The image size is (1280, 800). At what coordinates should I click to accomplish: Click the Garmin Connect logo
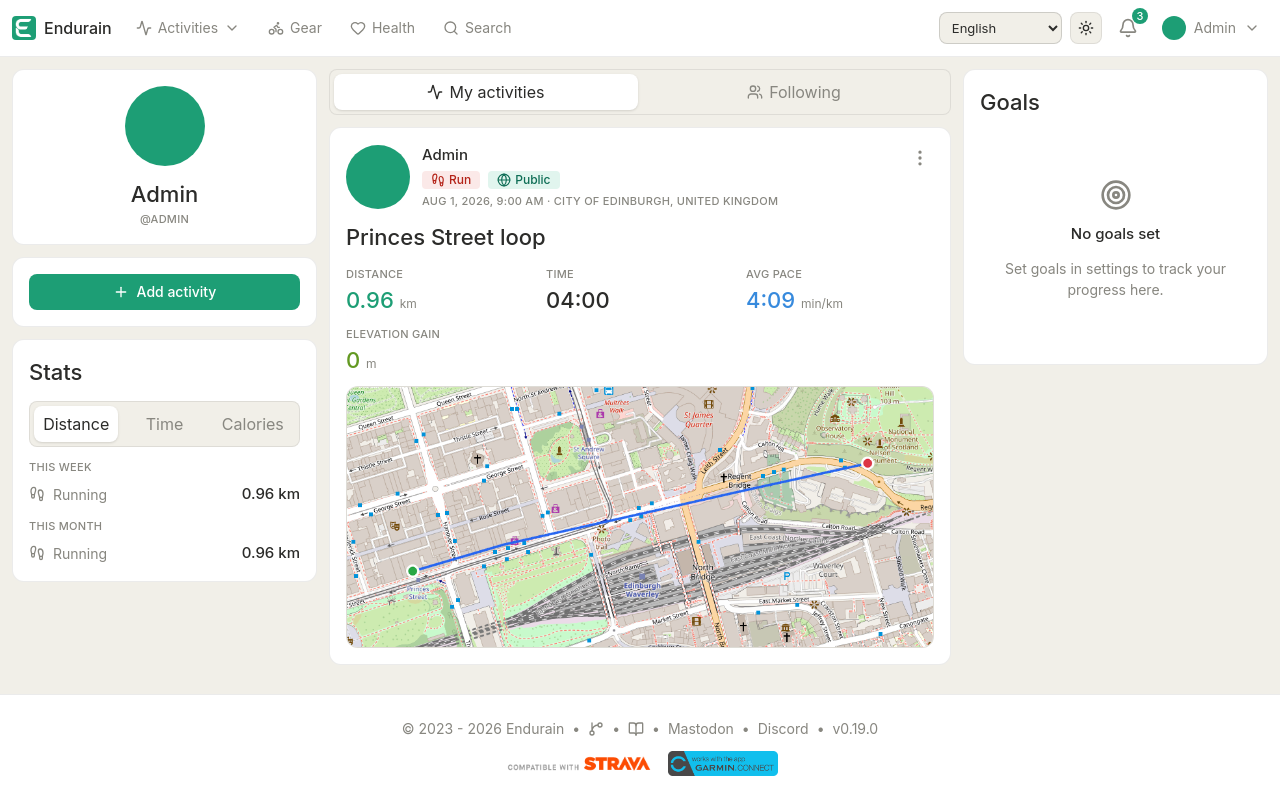[x=723, y=764]
